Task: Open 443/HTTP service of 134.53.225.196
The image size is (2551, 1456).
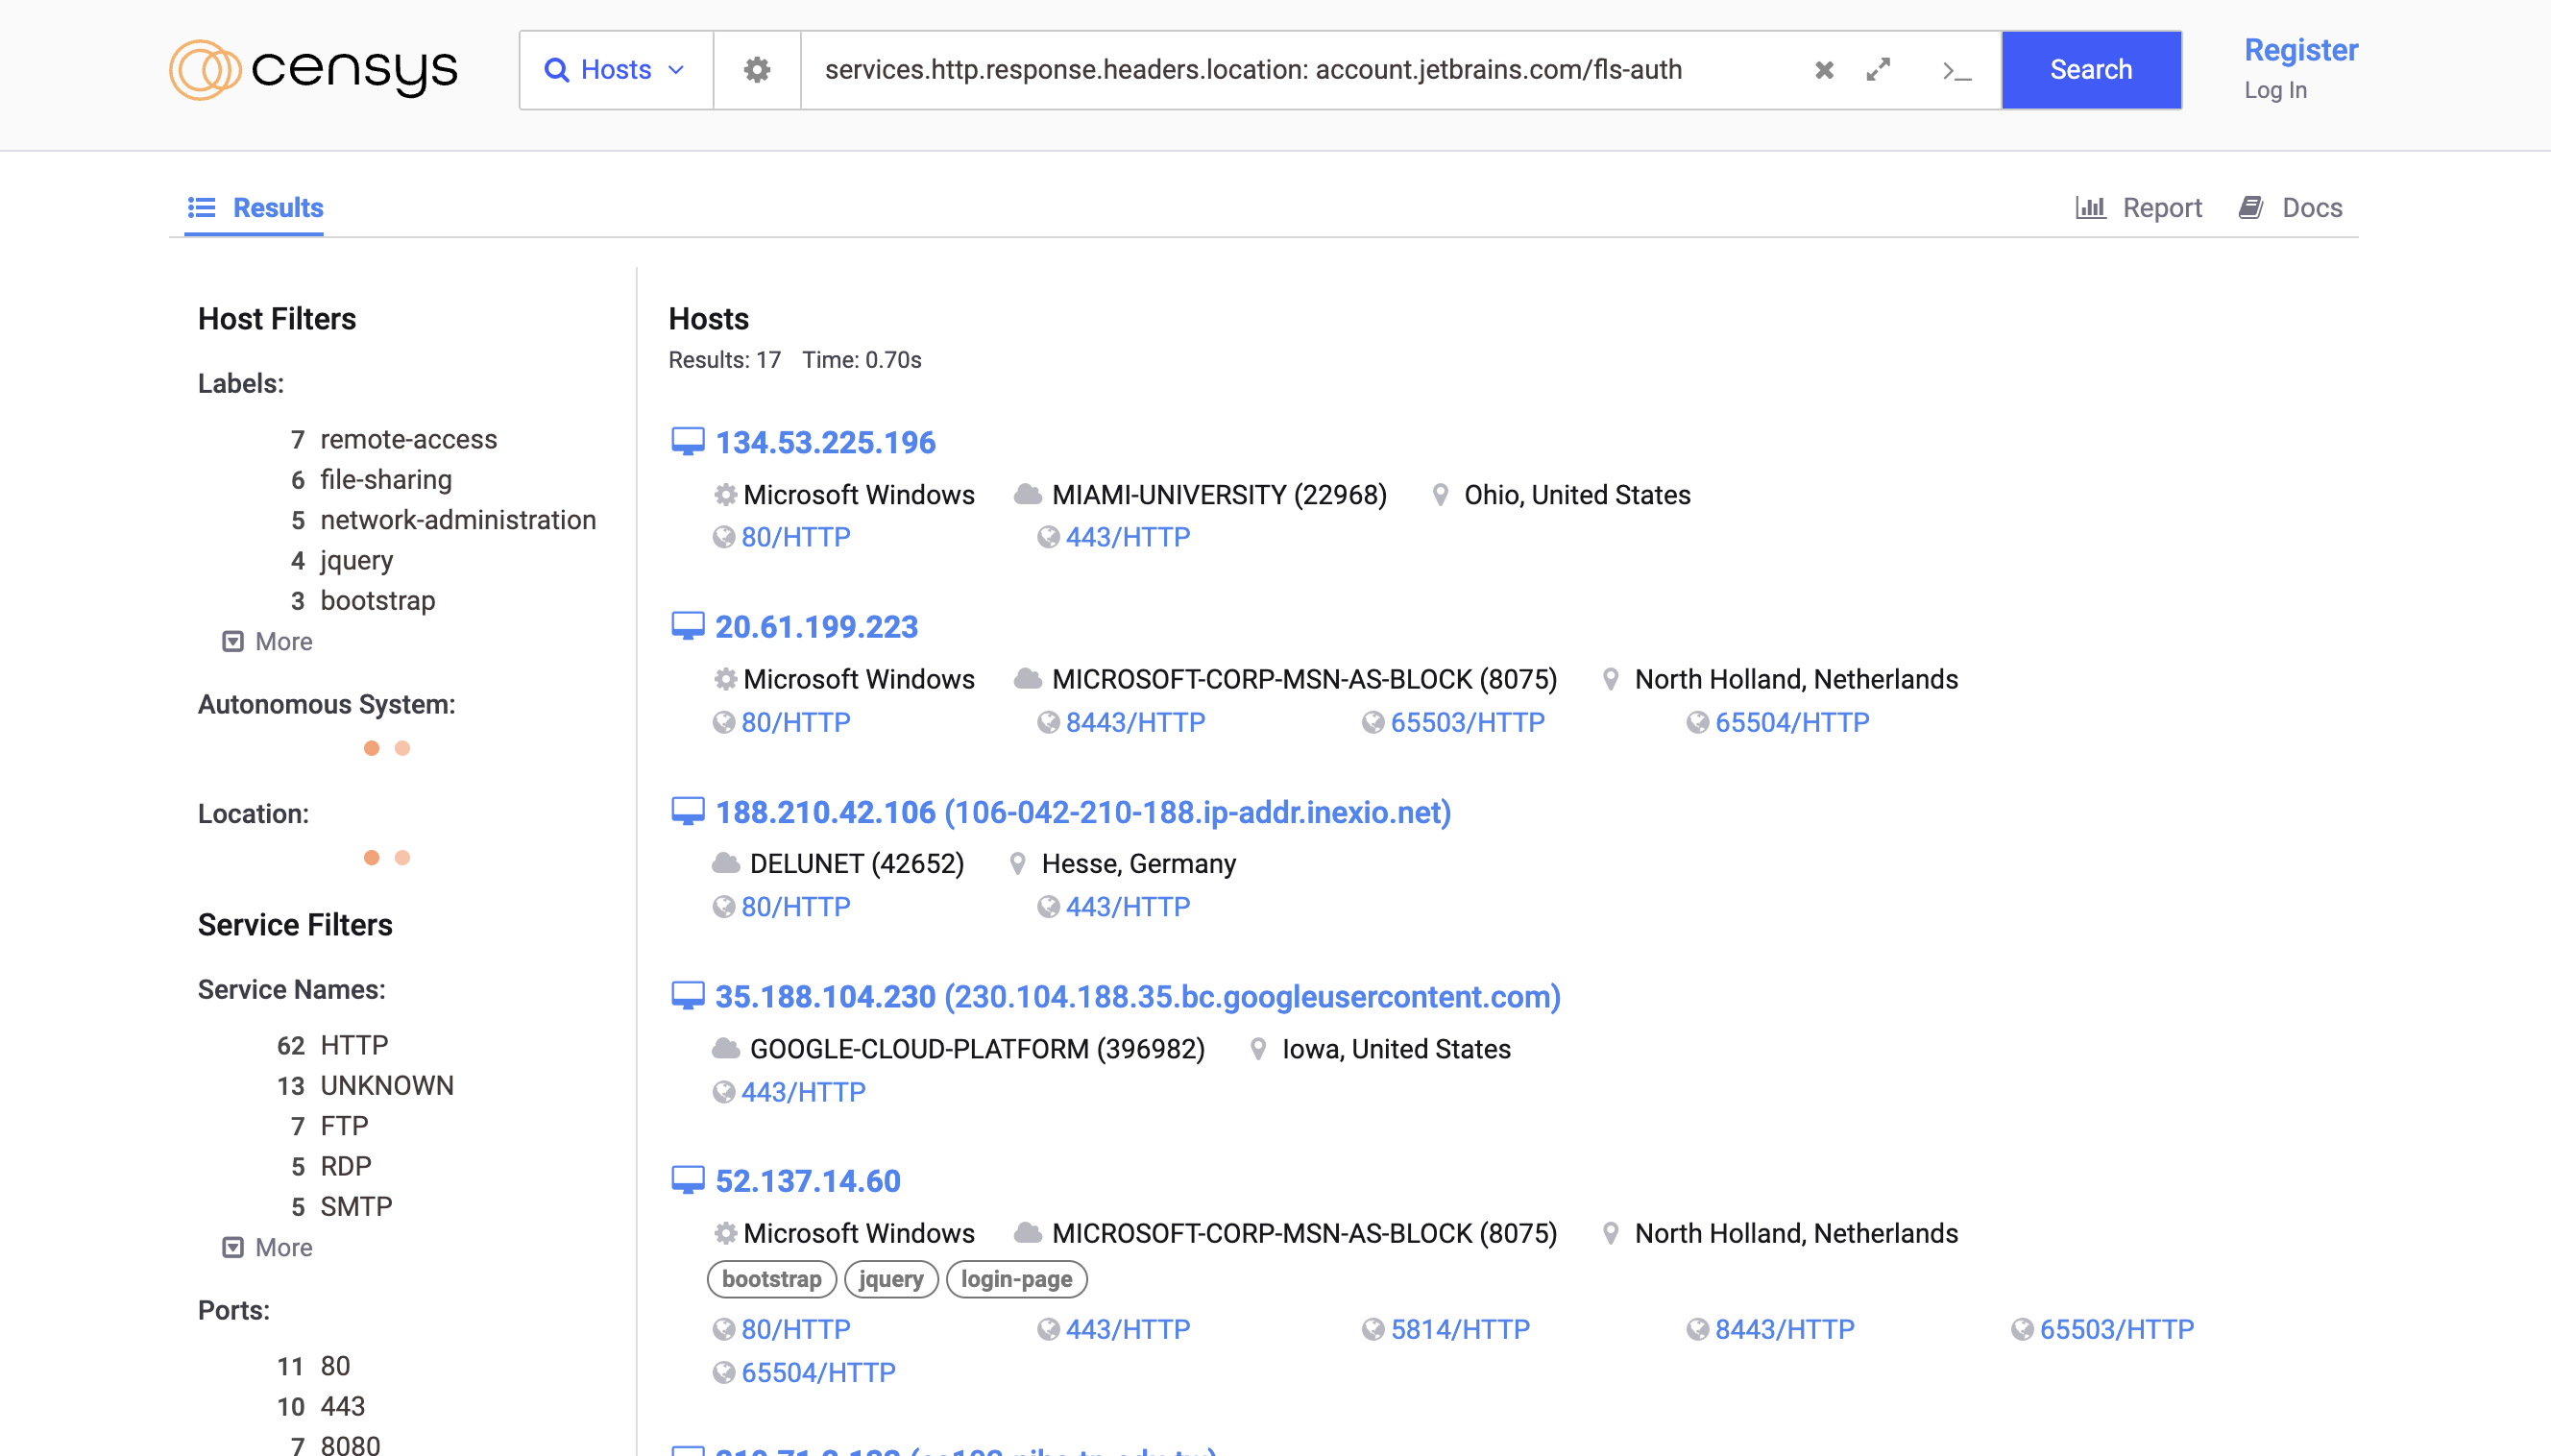Action: pyautogui.click(x=1127, y=538)
